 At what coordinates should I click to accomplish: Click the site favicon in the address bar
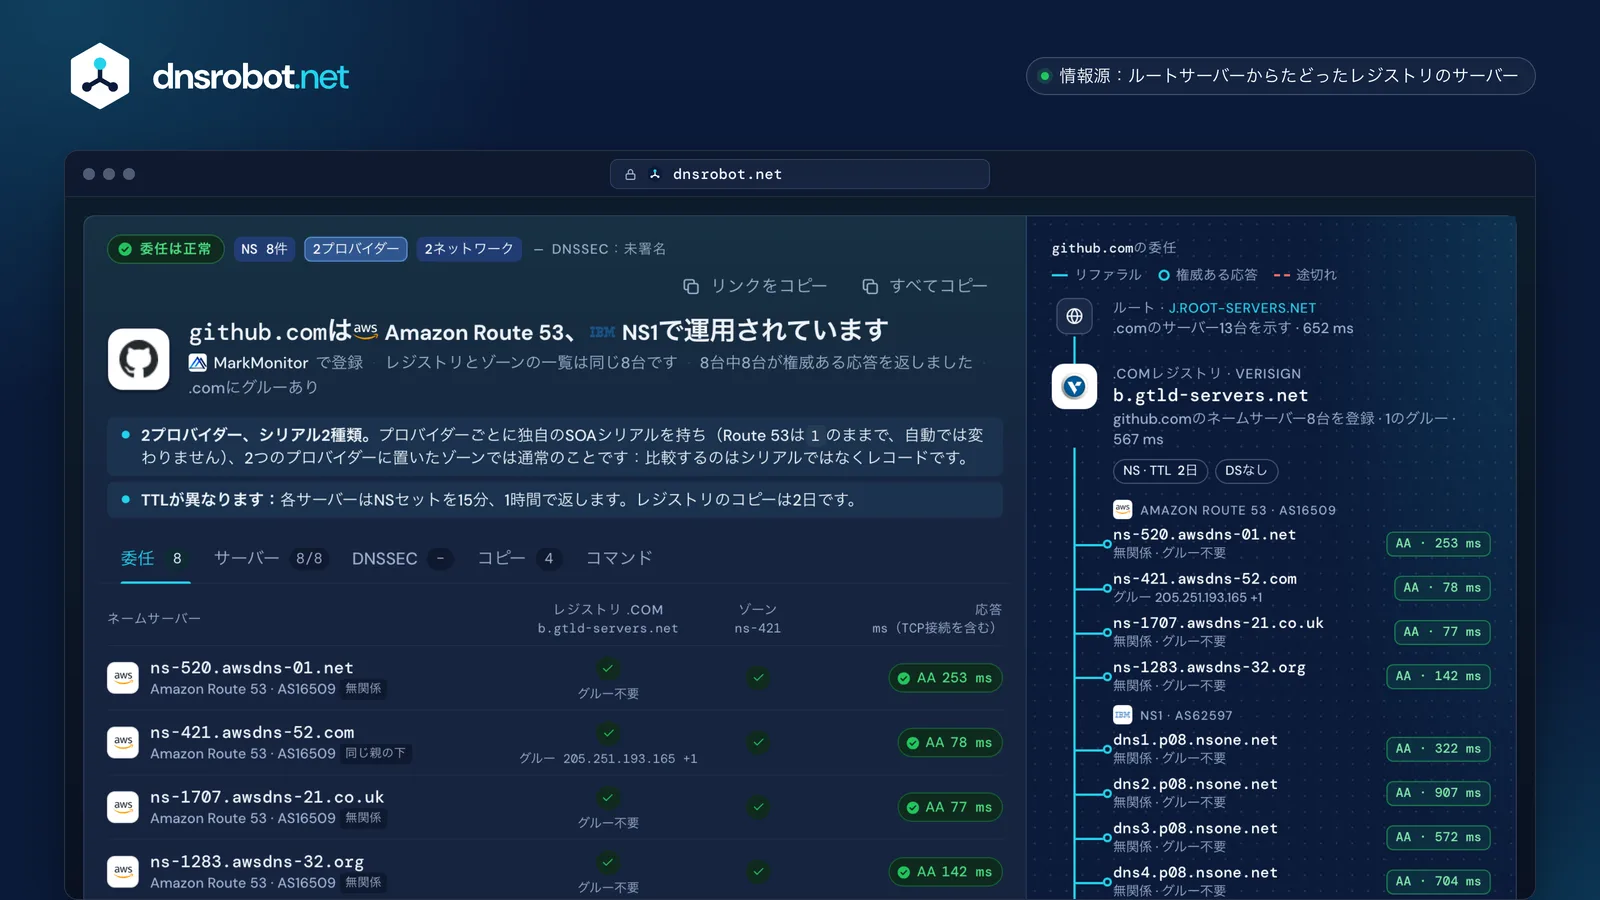pos(655,174)
